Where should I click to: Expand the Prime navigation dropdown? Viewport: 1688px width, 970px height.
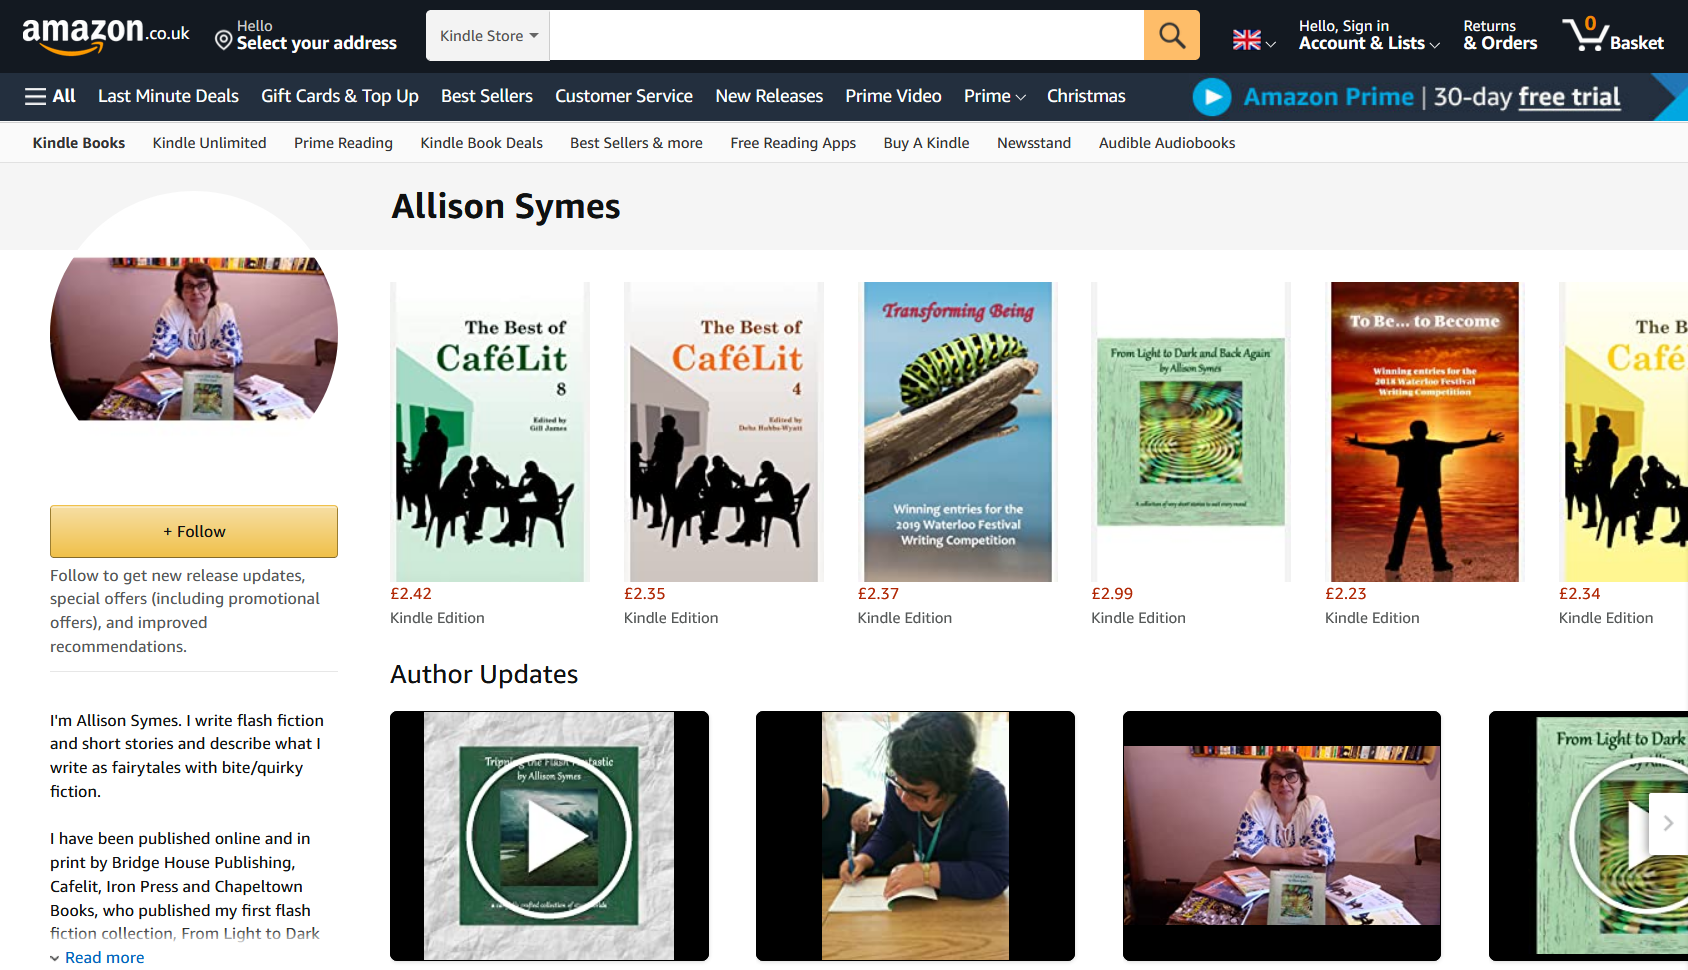pyautogui.click(x=994, y=96)
